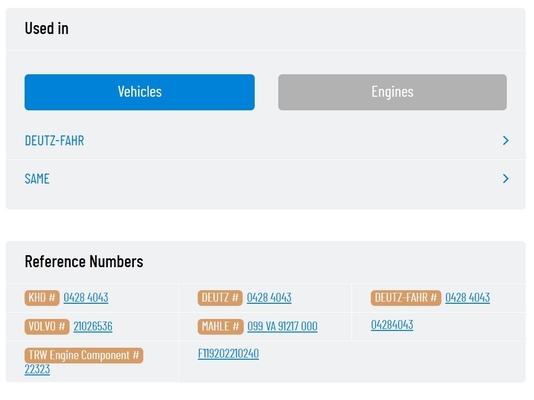
Task: Click the MAHLE # brand badge
Action: click(x=220, y=327)
